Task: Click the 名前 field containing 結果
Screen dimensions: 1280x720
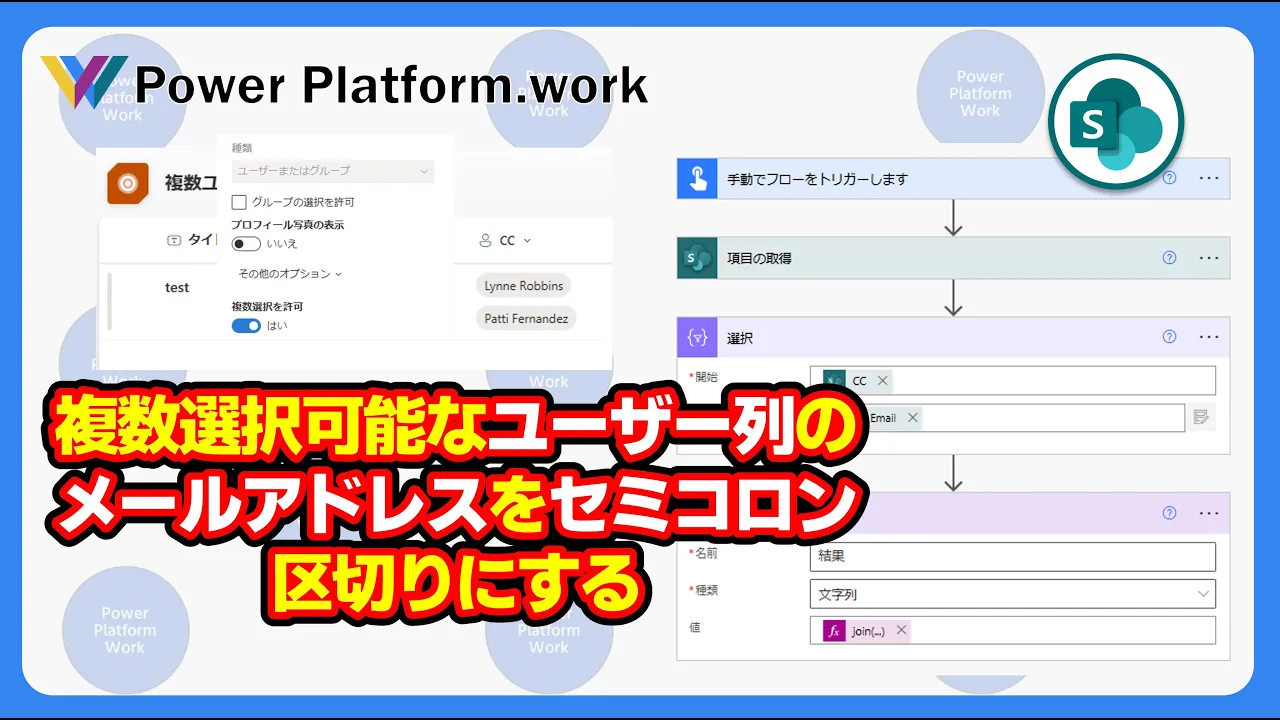Action: [1012, 556]
